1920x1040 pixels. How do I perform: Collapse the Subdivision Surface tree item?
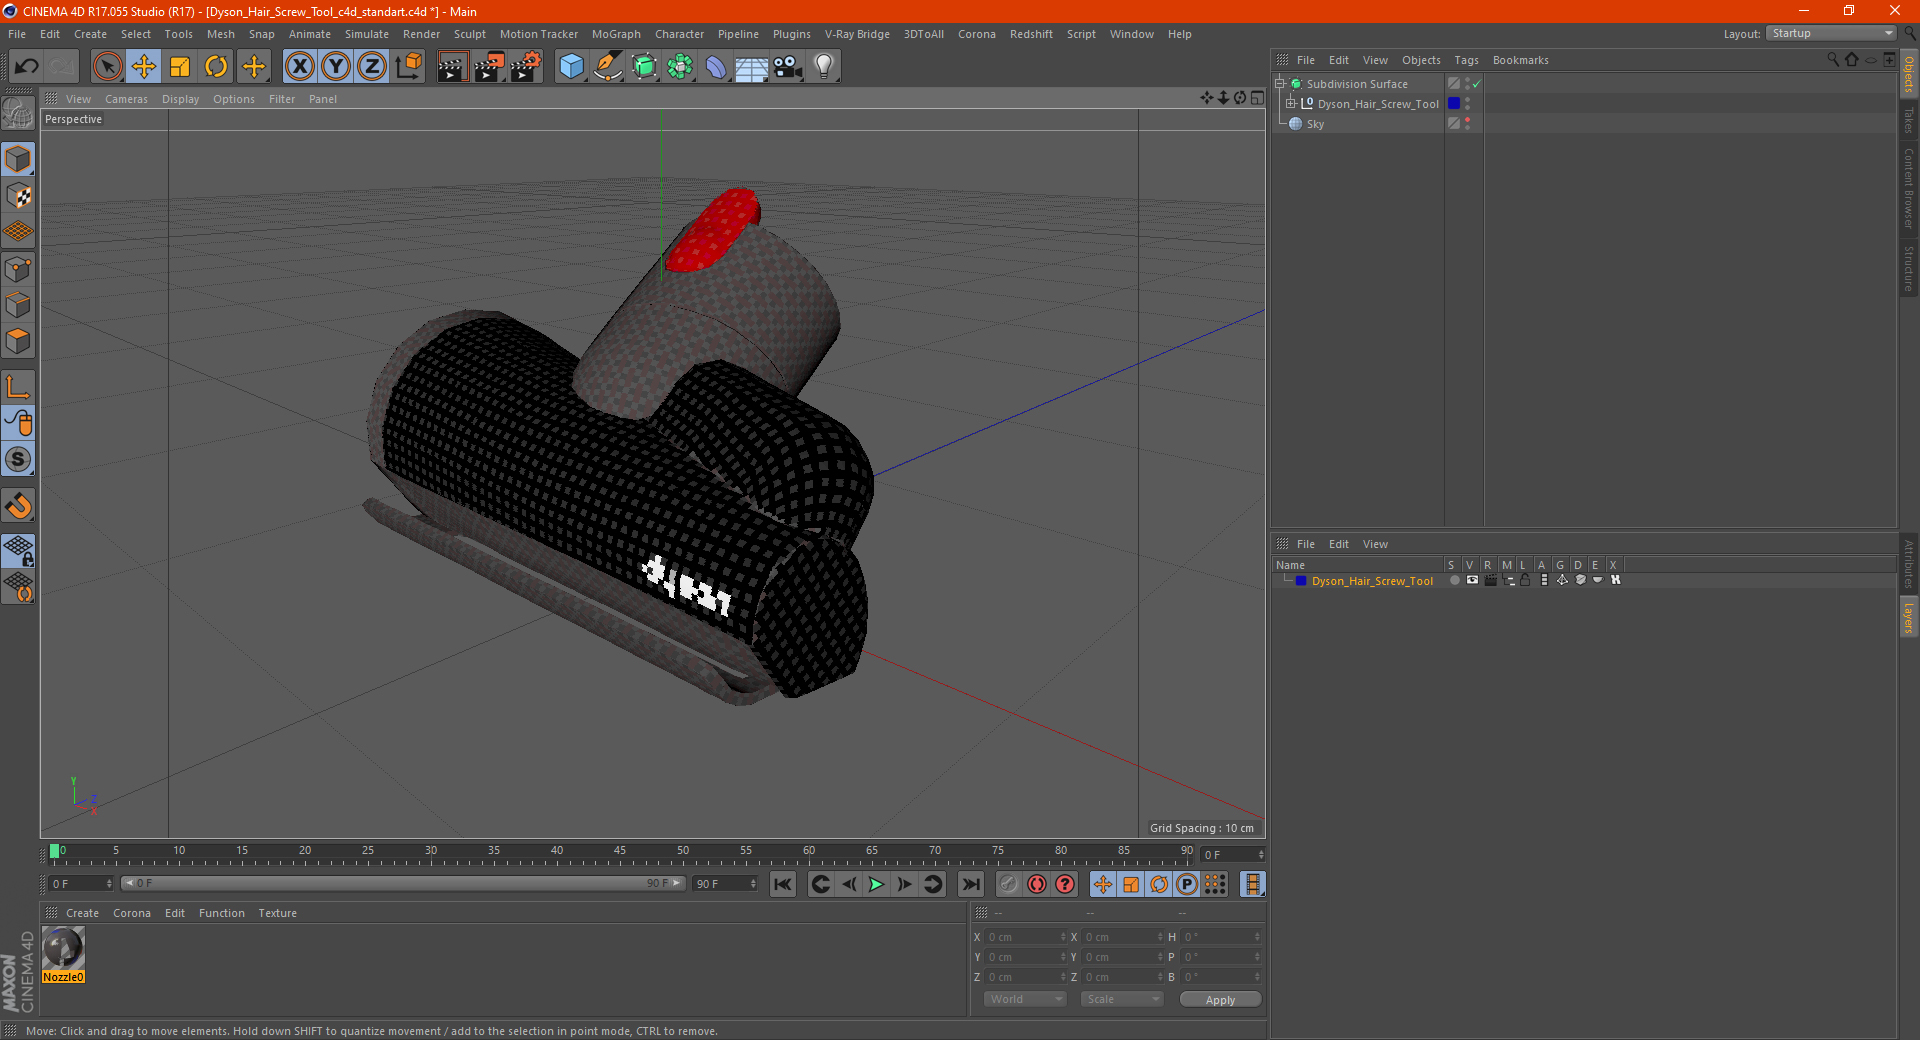tap(1279, 84)
